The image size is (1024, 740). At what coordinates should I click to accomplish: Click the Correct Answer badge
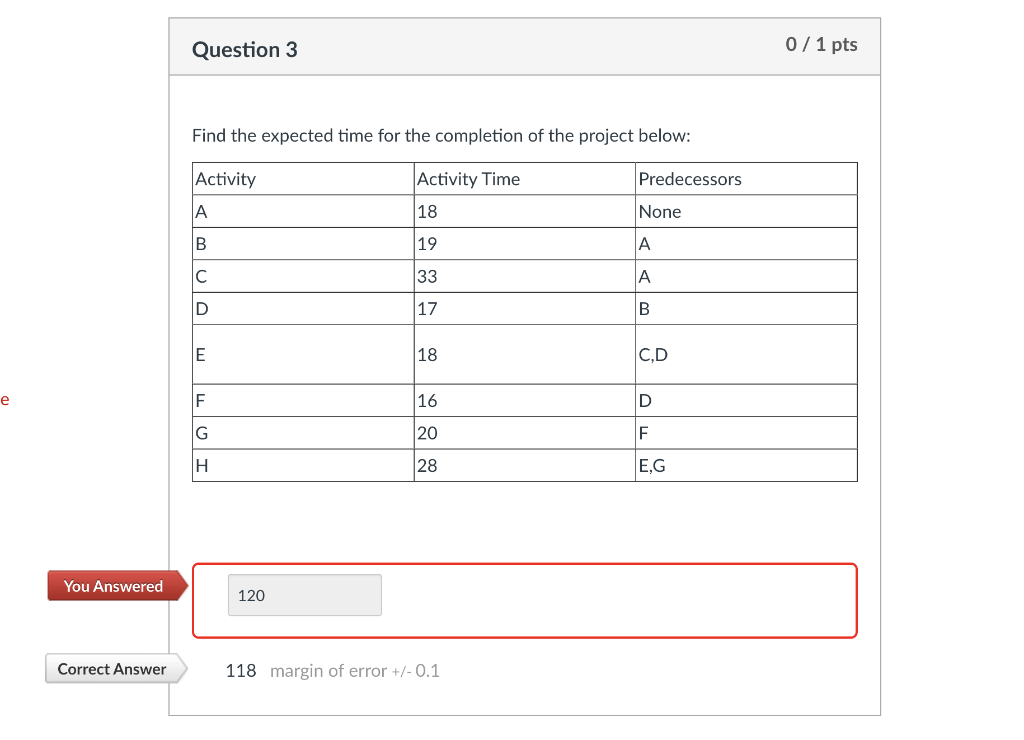point(113,668)
